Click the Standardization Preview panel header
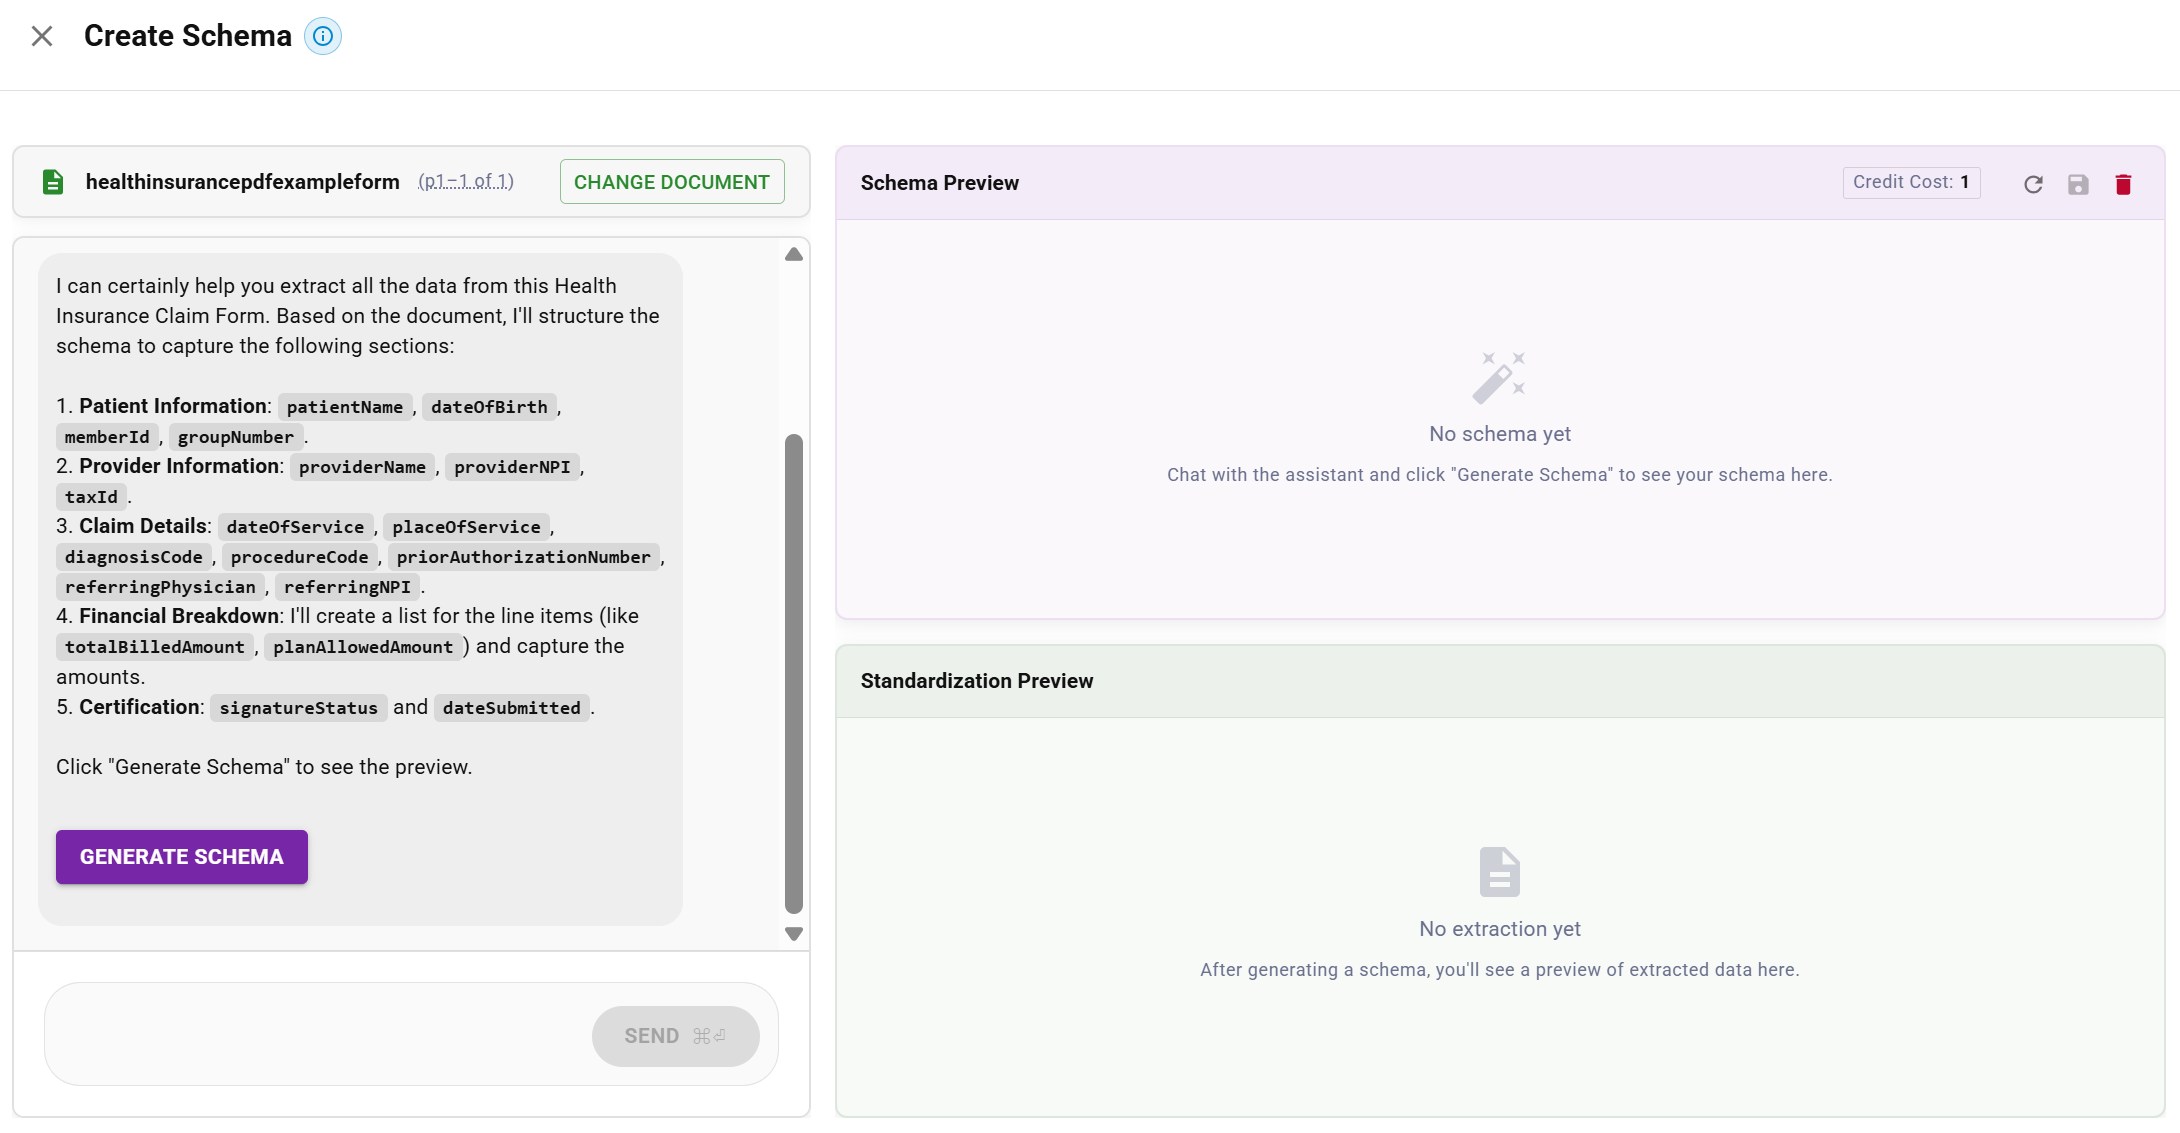 coord(976,680)
